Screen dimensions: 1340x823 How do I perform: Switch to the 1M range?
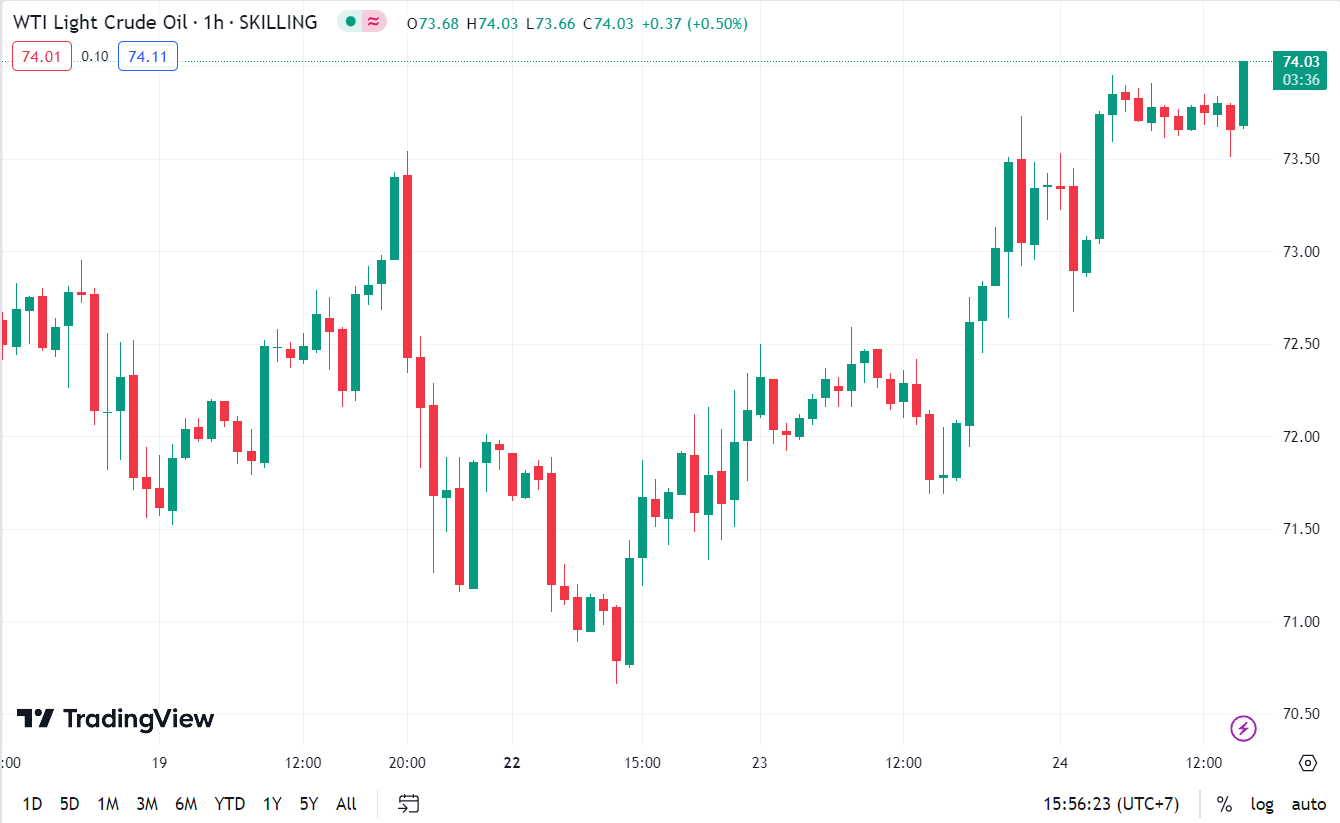[108, 804]
